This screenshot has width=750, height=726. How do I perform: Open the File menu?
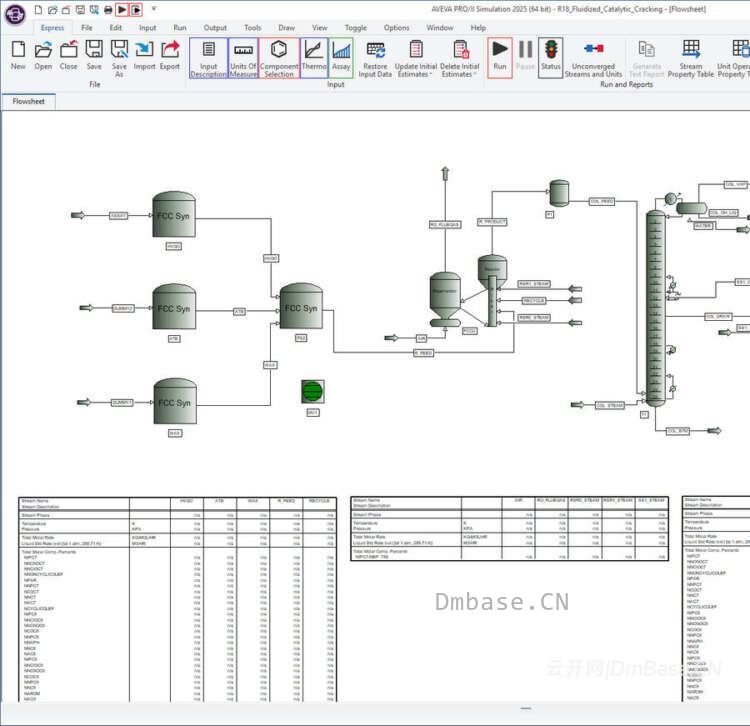(87, 28)
